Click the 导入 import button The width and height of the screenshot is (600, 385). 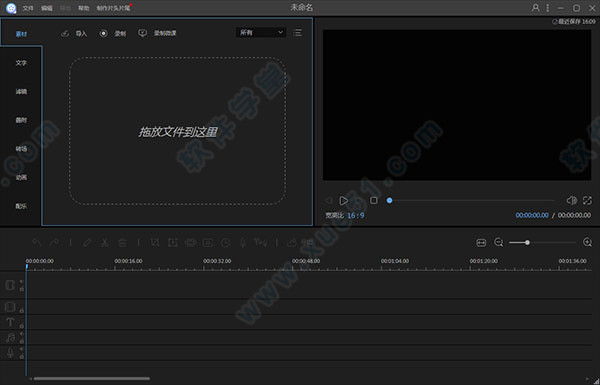click(x=74, y=34)
